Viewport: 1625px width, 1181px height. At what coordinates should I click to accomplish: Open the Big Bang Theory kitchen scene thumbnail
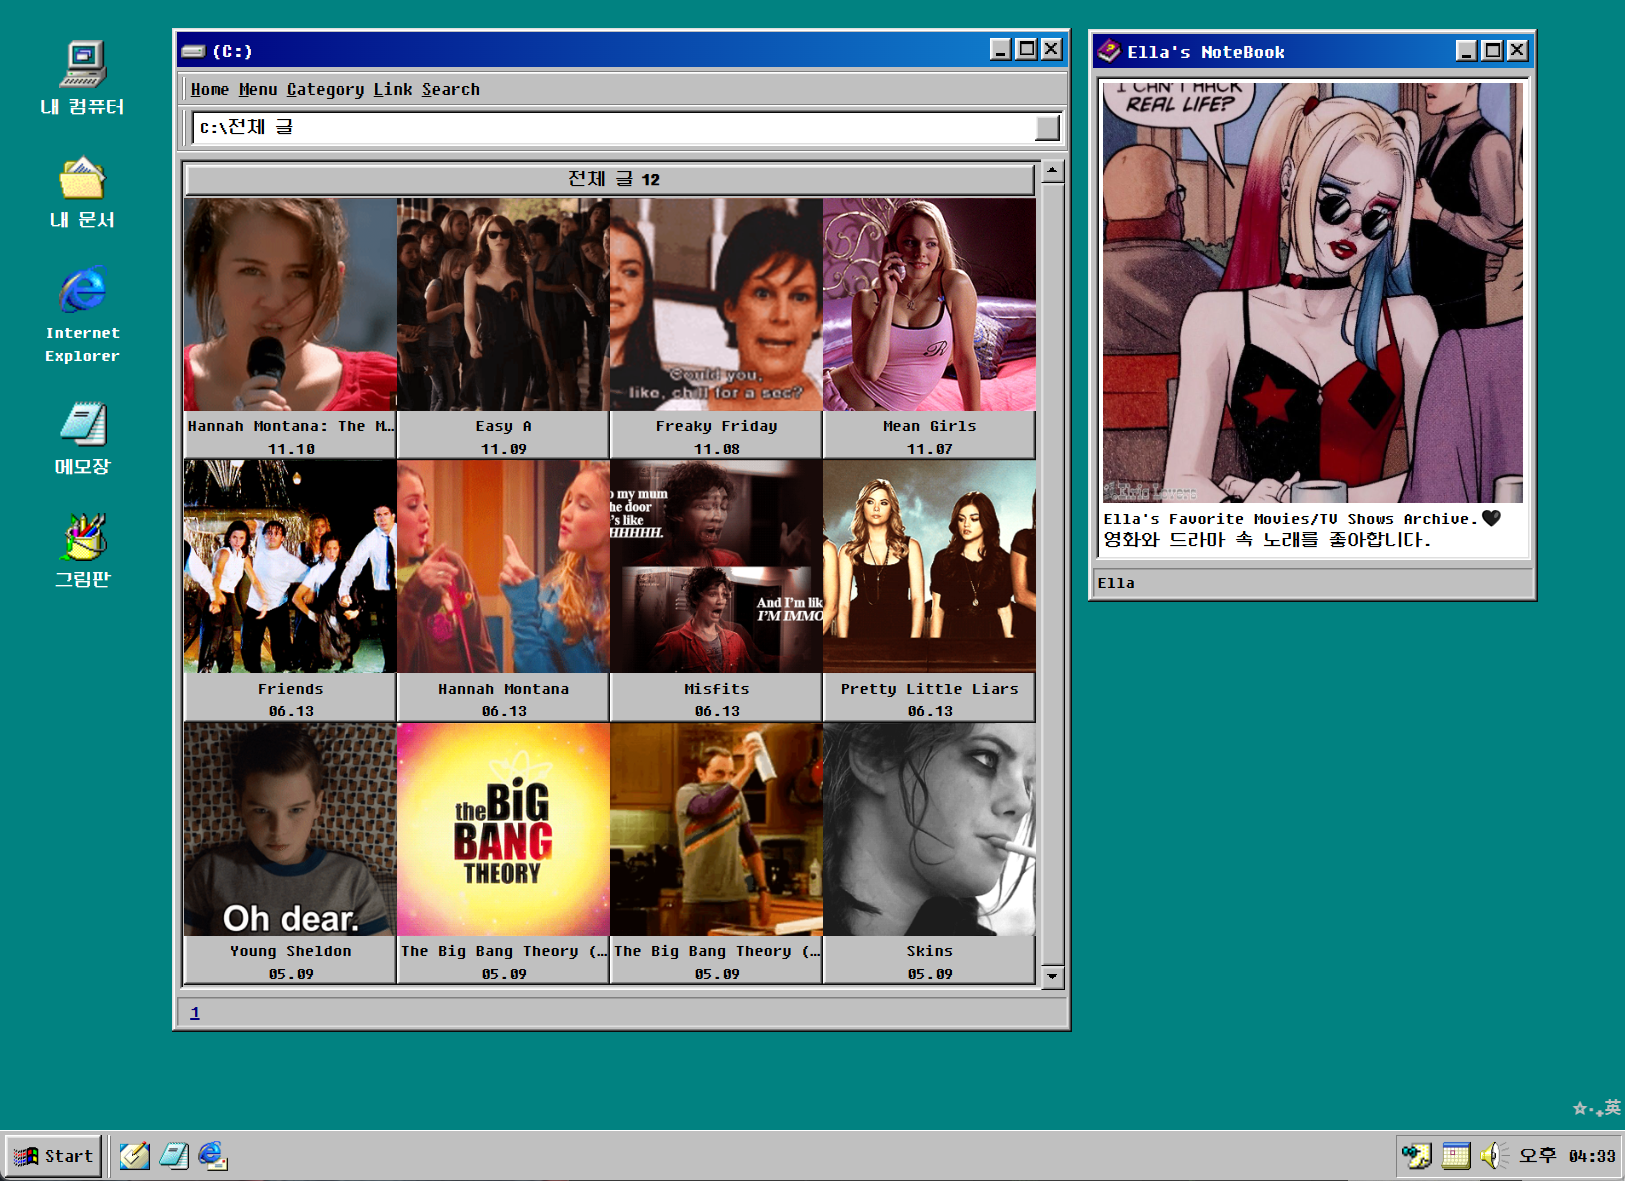click(716, 829)
